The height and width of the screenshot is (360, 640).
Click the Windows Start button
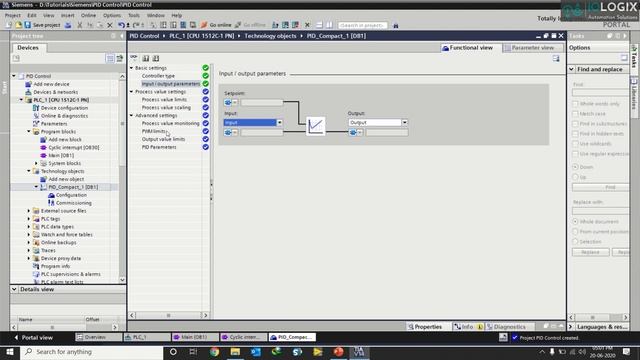[9, 351]
